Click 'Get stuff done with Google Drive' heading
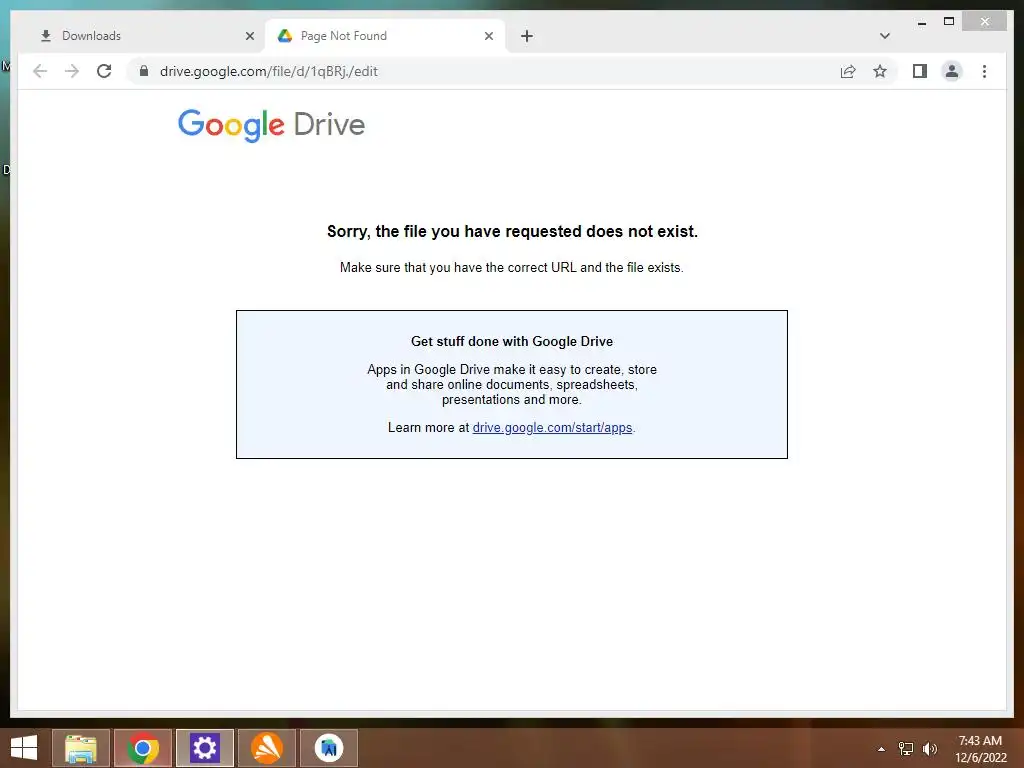The width and height of the screenshot is (1024, 768). [x=512, y=342]
